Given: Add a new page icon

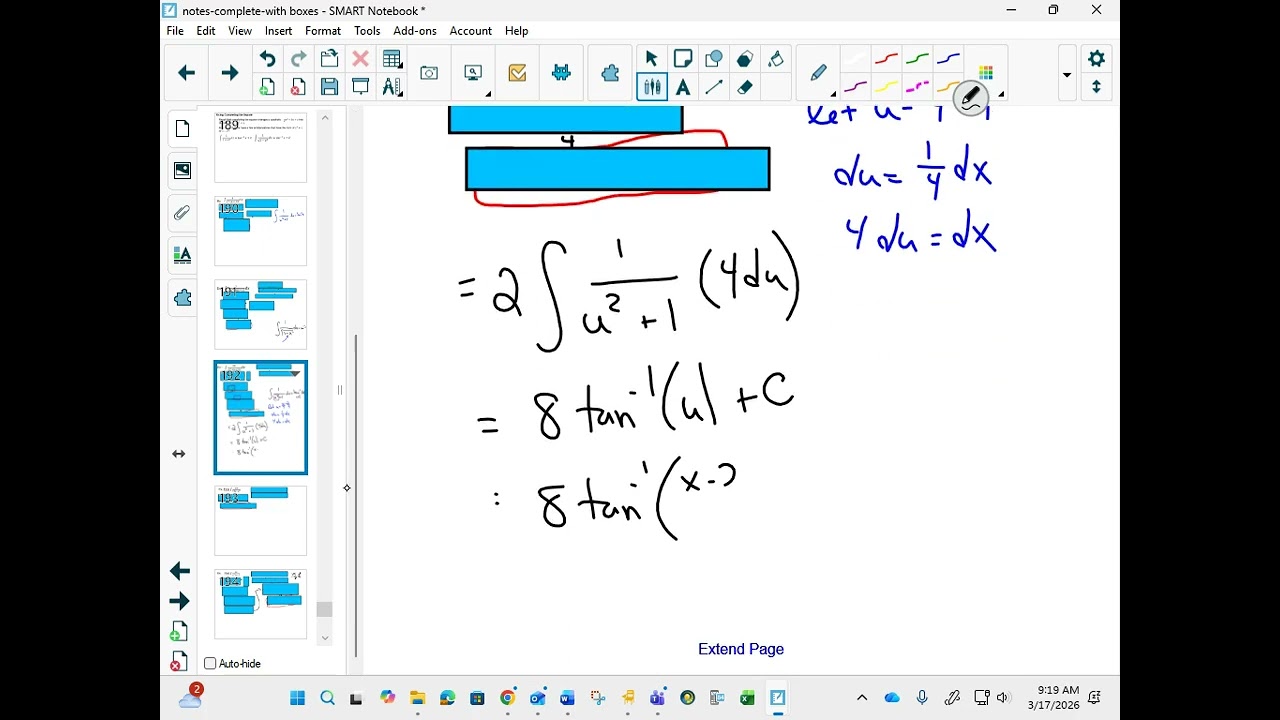Looking at the screenshot, I should pyautogui.click(x=267, y=87).
